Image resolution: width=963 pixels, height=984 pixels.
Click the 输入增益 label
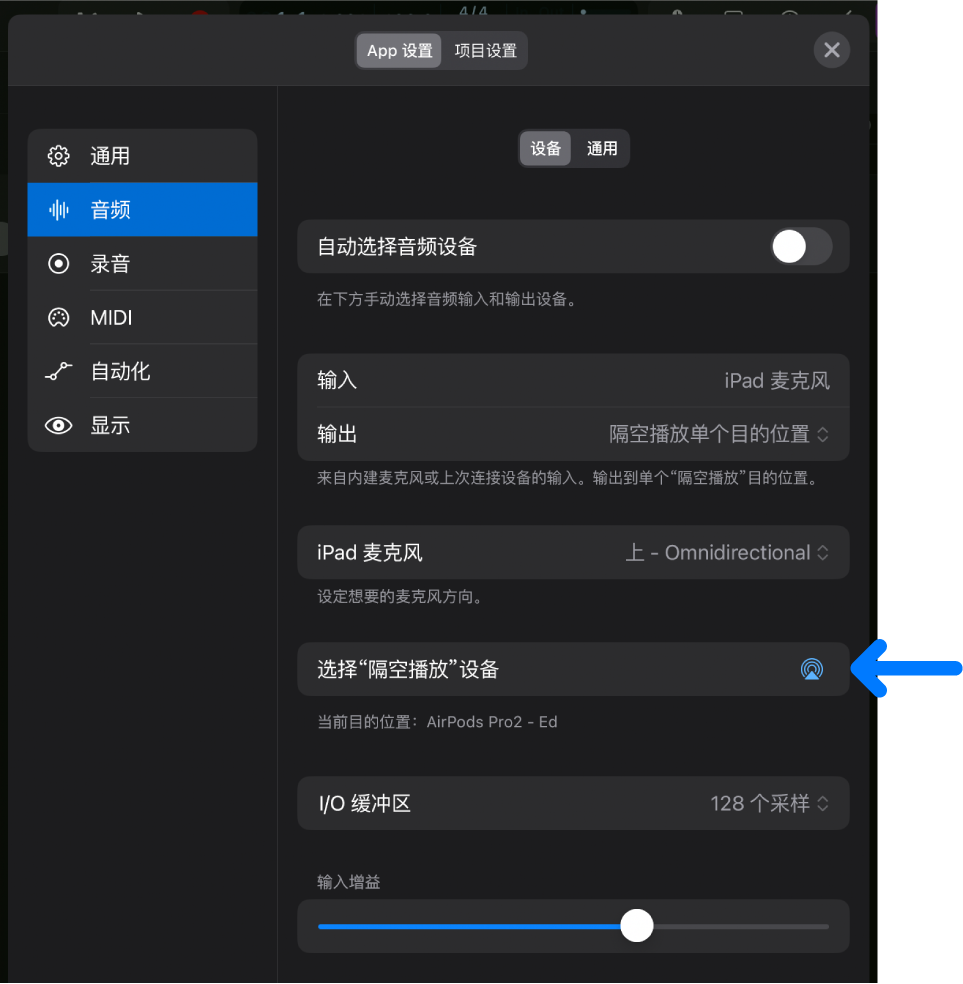click(x=349, y=882)
